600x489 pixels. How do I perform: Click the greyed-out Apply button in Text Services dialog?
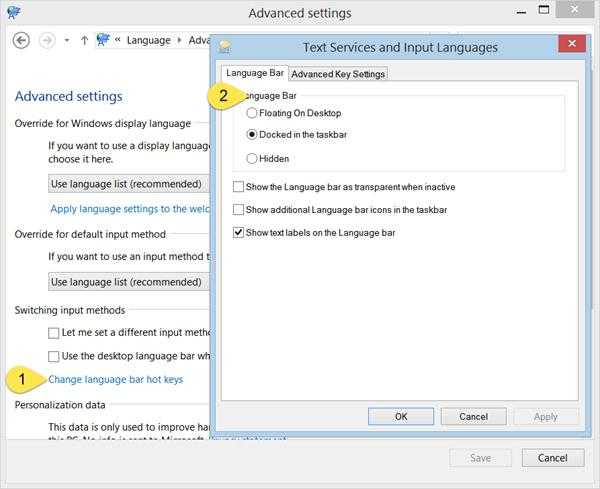click(545, 416)
